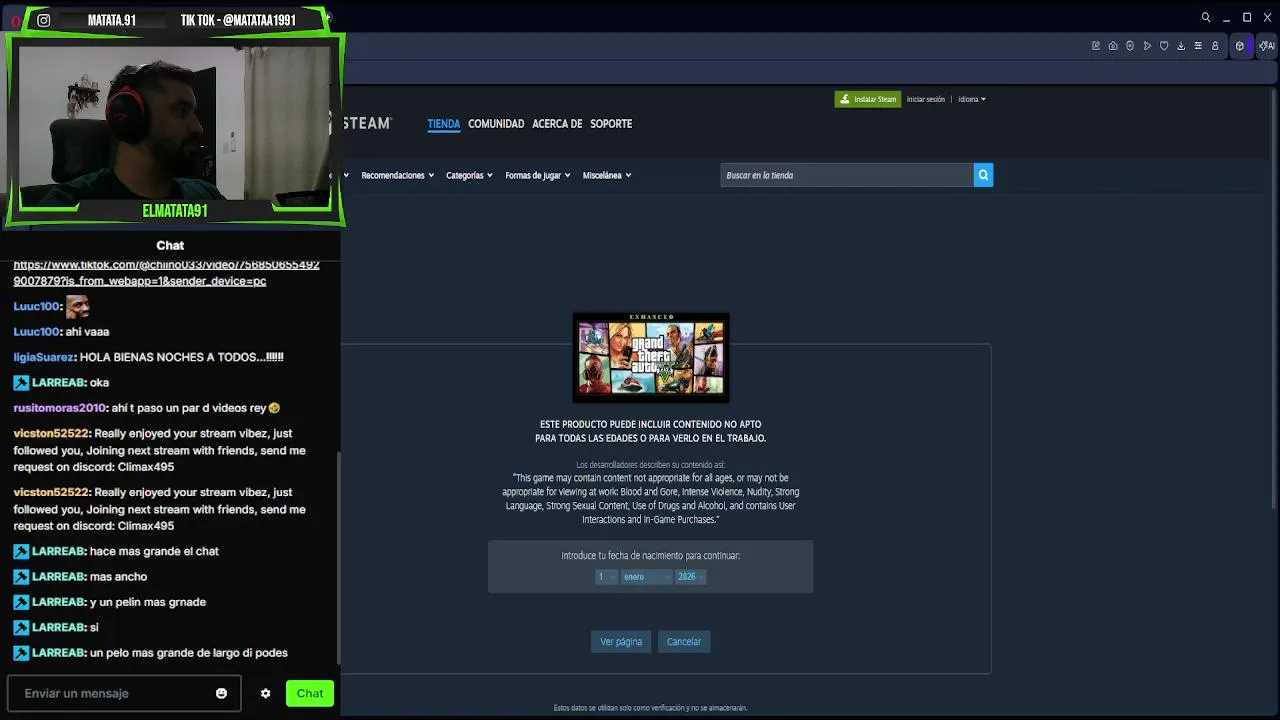Click the paper-plane send icon in toolbar
Viewport: 1280px width, 720px height.
pyautogui.click(x=1147, y=46)
